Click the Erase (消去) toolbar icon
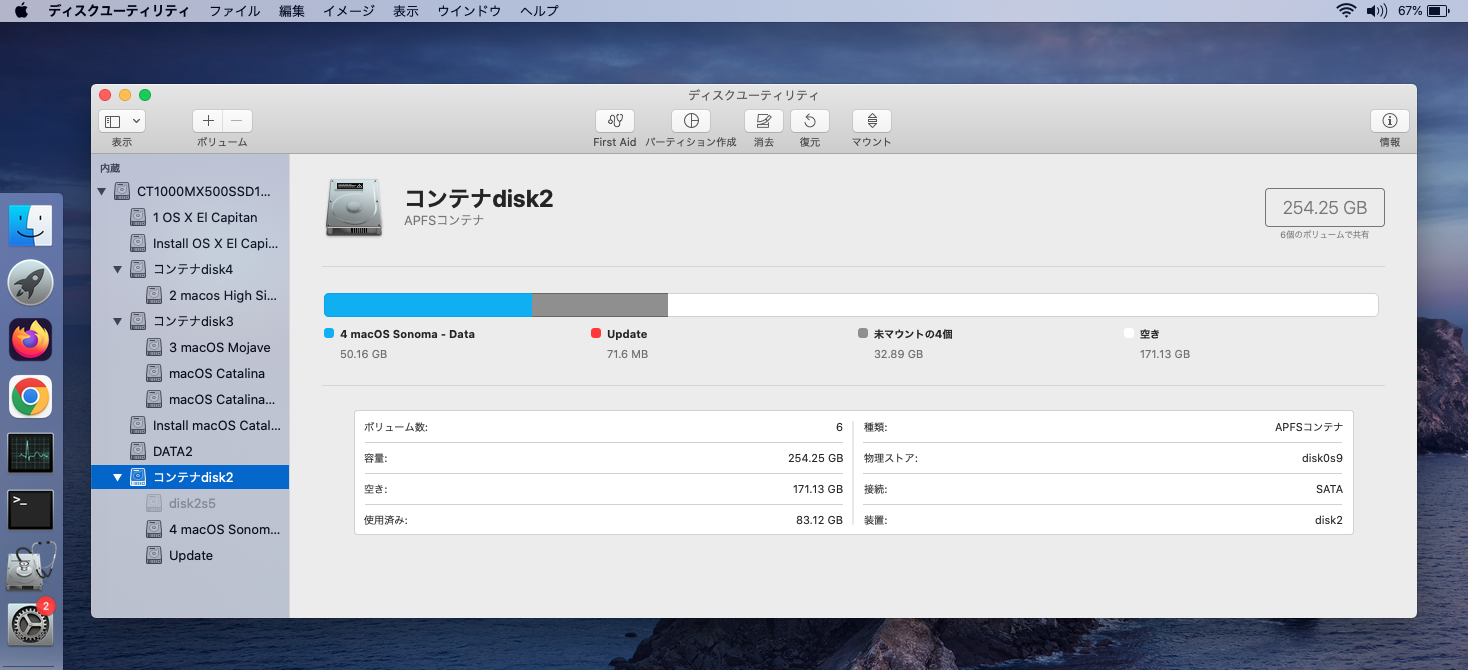Screen dimensions: 1468x670 click(x=763, y=121)
